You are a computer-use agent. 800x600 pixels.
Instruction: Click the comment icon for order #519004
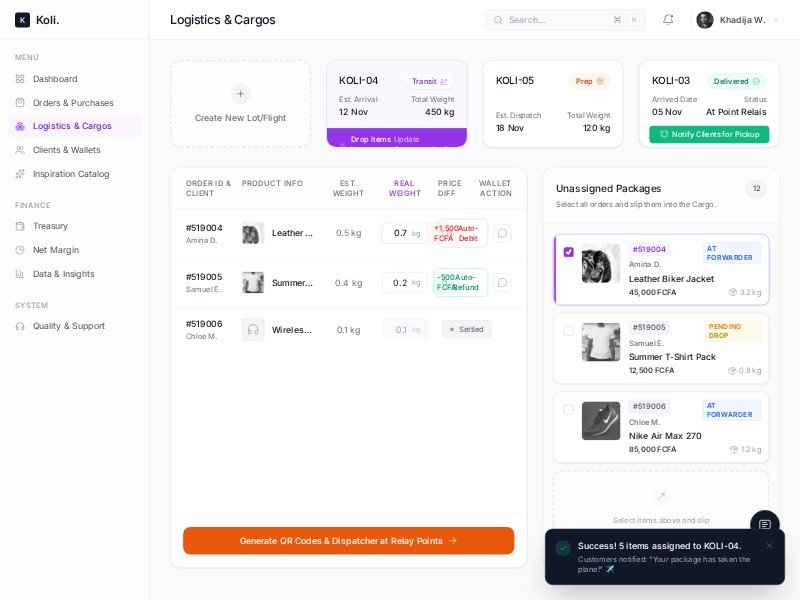(x=502, y=233)
